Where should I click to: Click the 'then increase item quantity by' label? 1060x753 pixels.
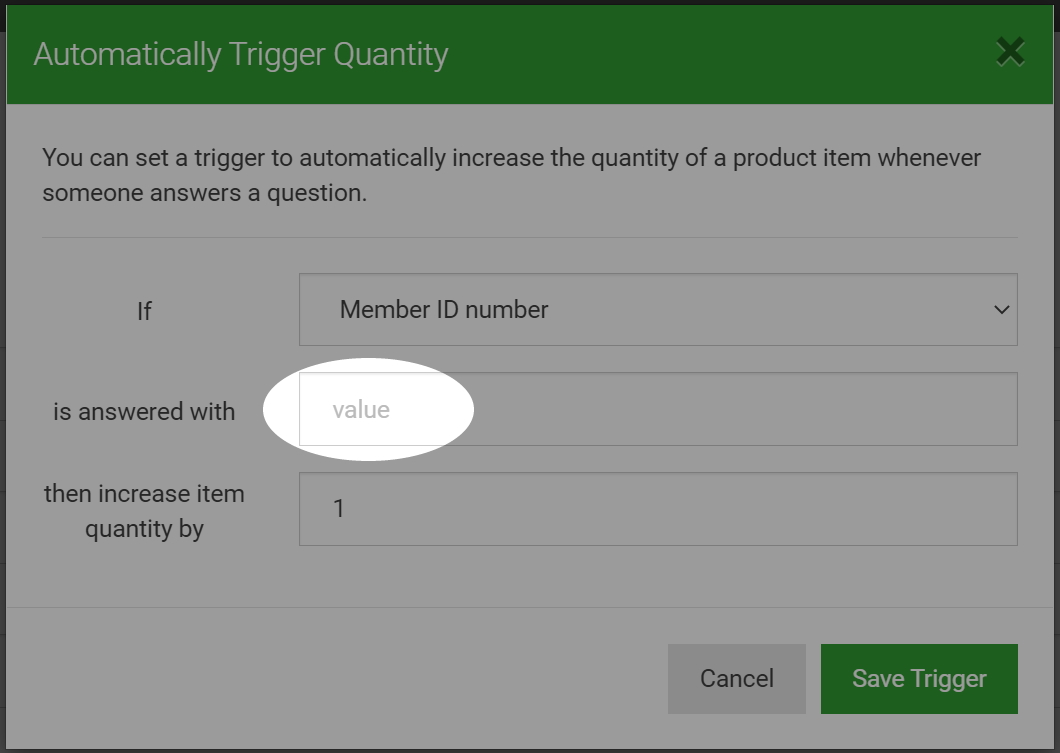tap(144, 511)
